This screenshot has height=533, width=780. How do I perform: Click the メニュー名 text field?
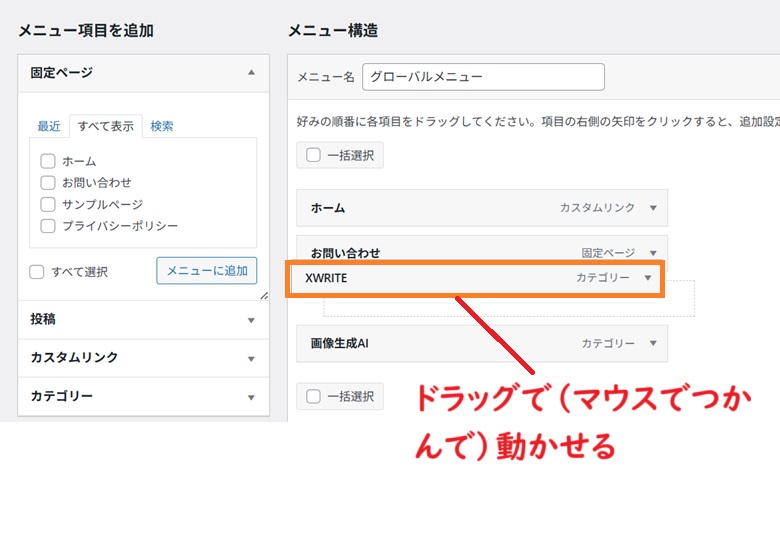point(483,77)
